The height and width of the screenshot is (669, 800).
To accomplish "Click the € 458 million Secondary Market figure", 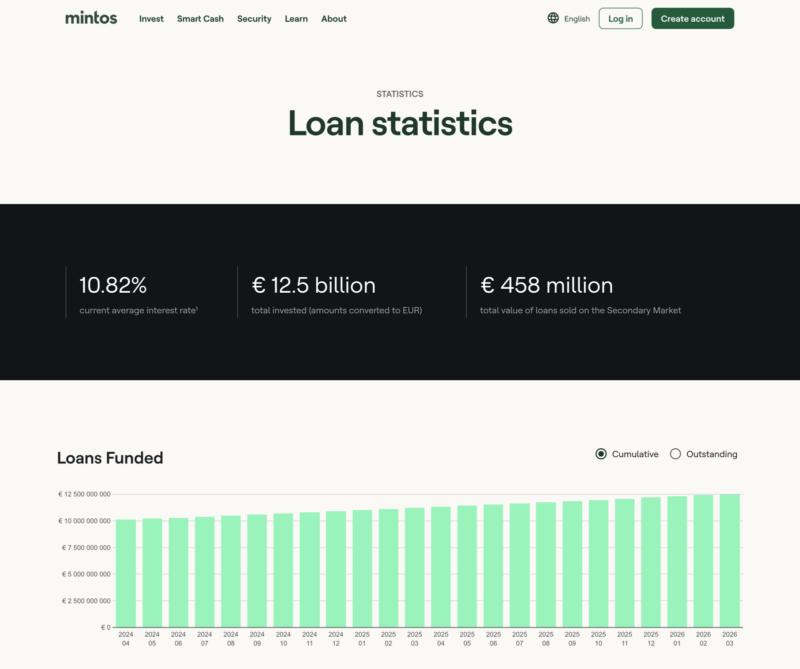I will tap(545, 285).
